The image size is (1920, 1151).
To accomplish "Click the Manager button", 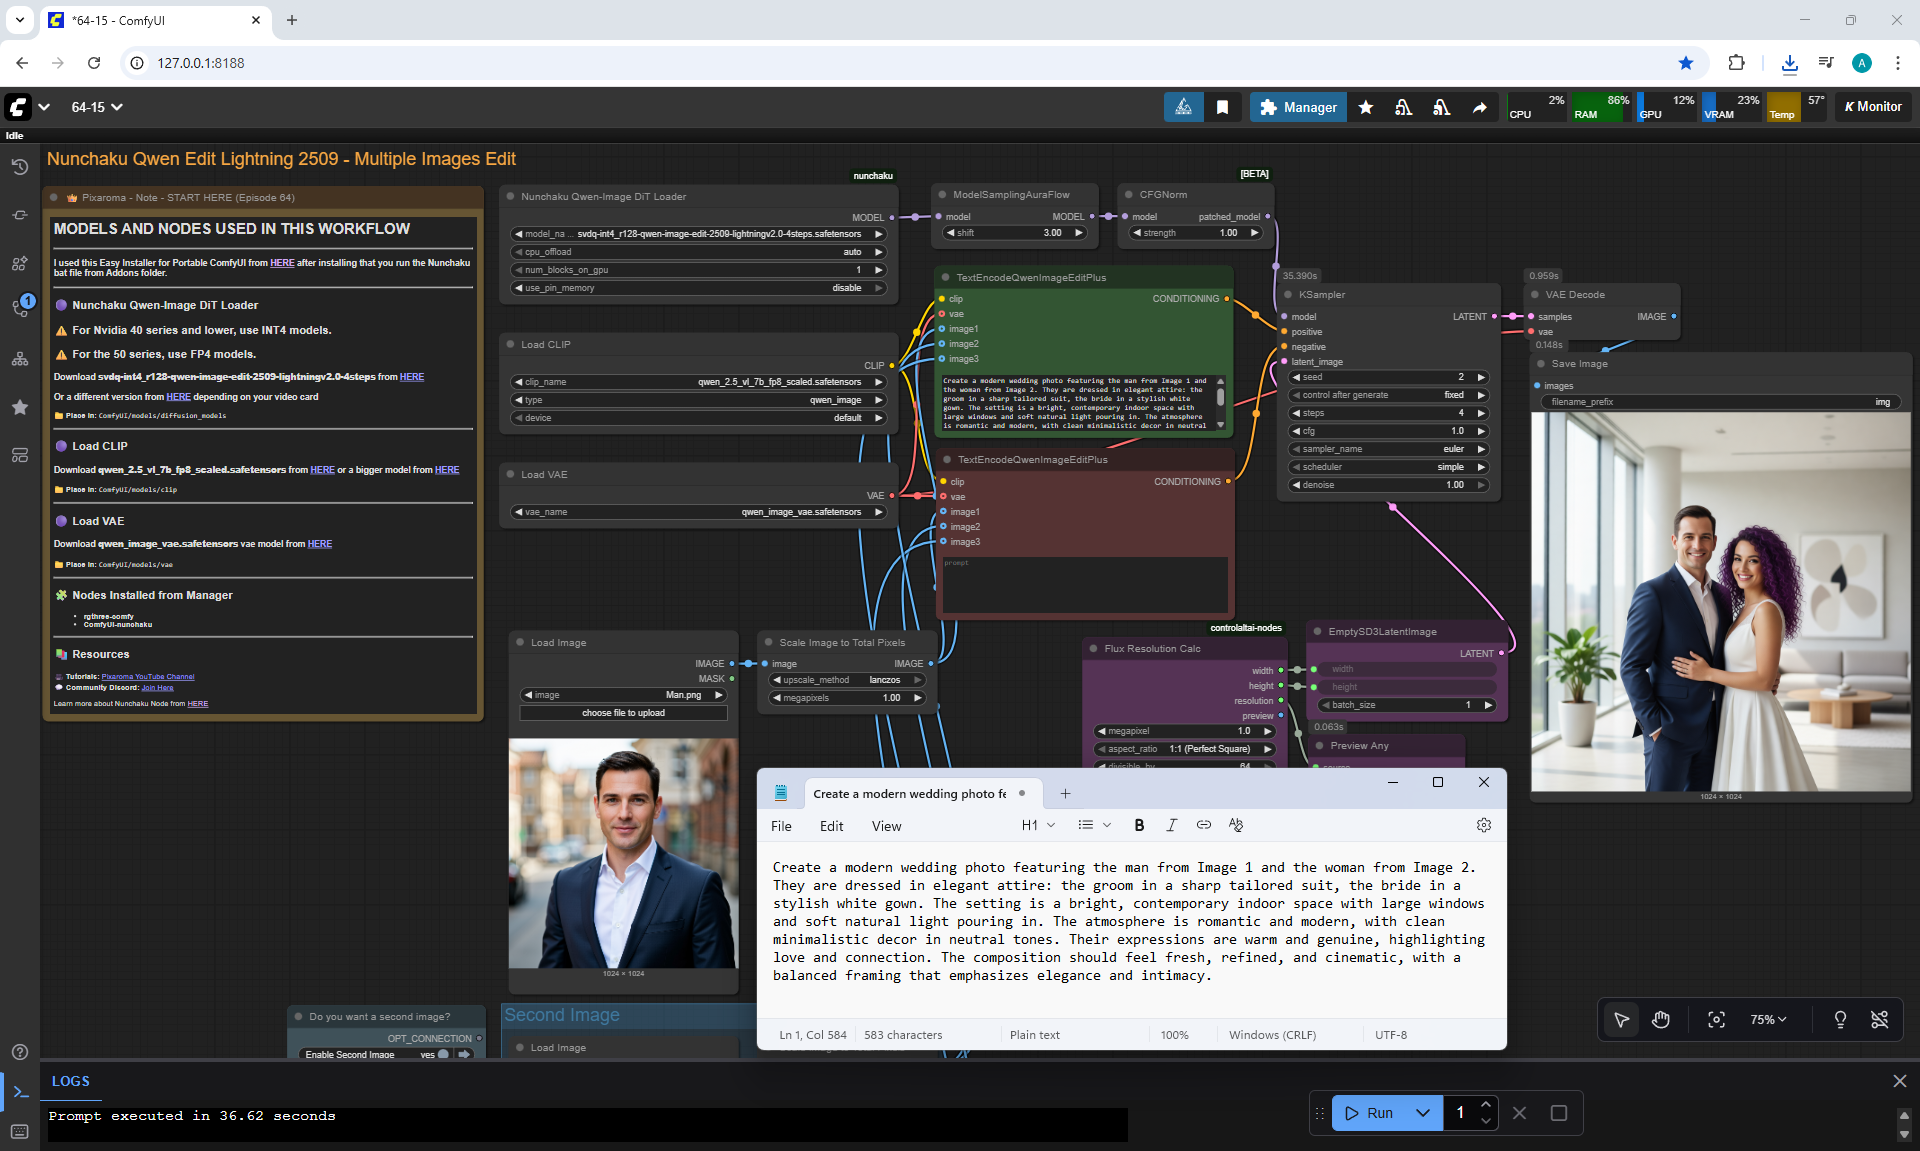I will point(1298,107).
